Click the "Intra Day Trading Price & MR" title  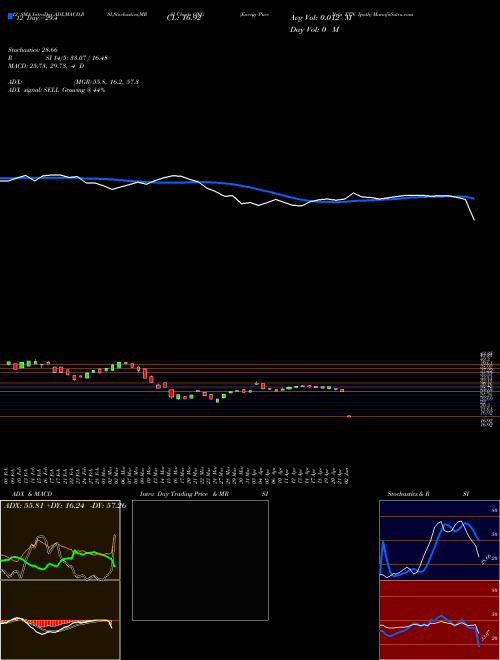pos(184,494)
